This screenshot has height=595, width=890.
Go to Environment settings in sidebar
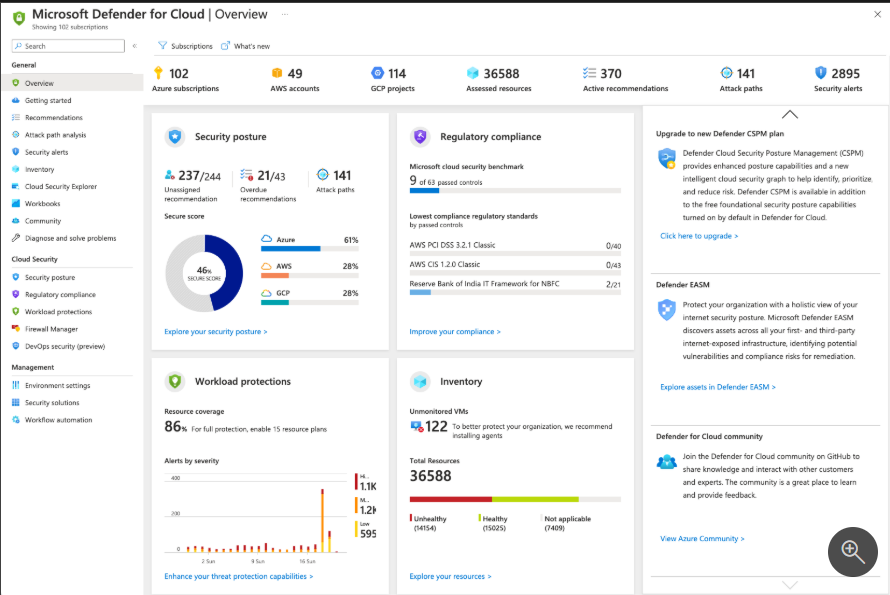coord(57,385)
